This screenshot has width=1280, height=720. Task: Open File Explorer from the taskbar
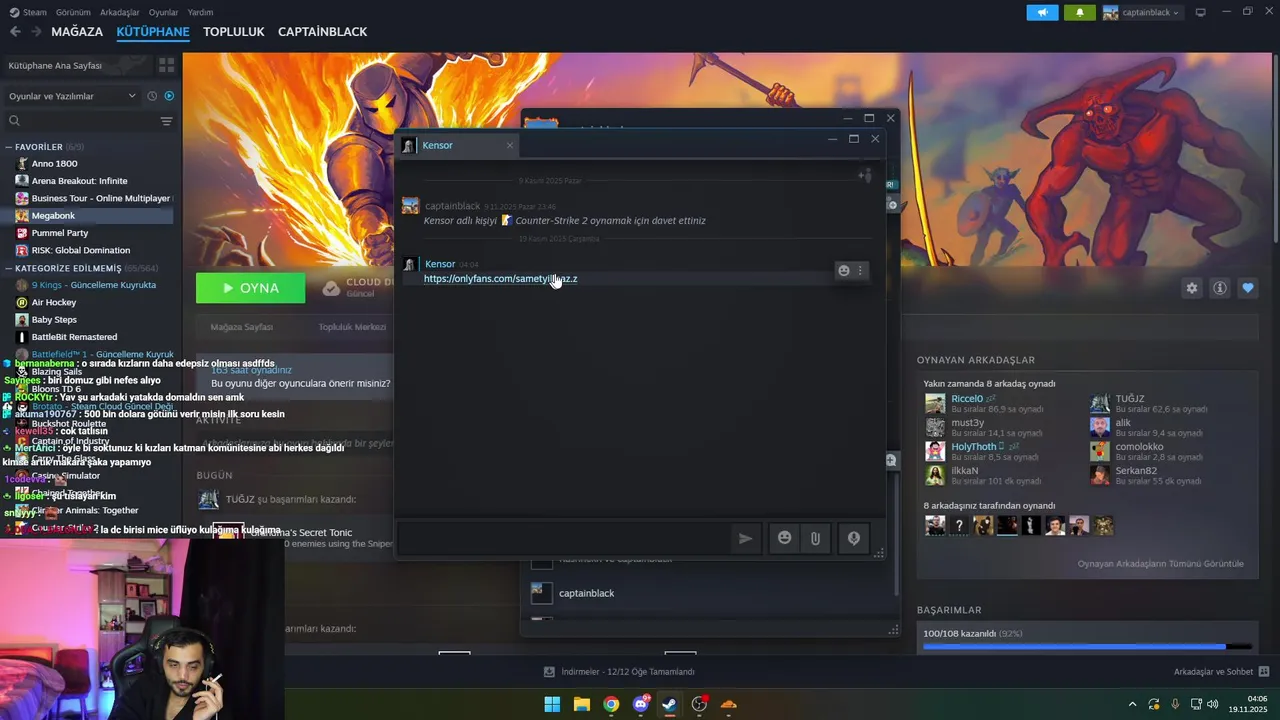tap(582, 704)
